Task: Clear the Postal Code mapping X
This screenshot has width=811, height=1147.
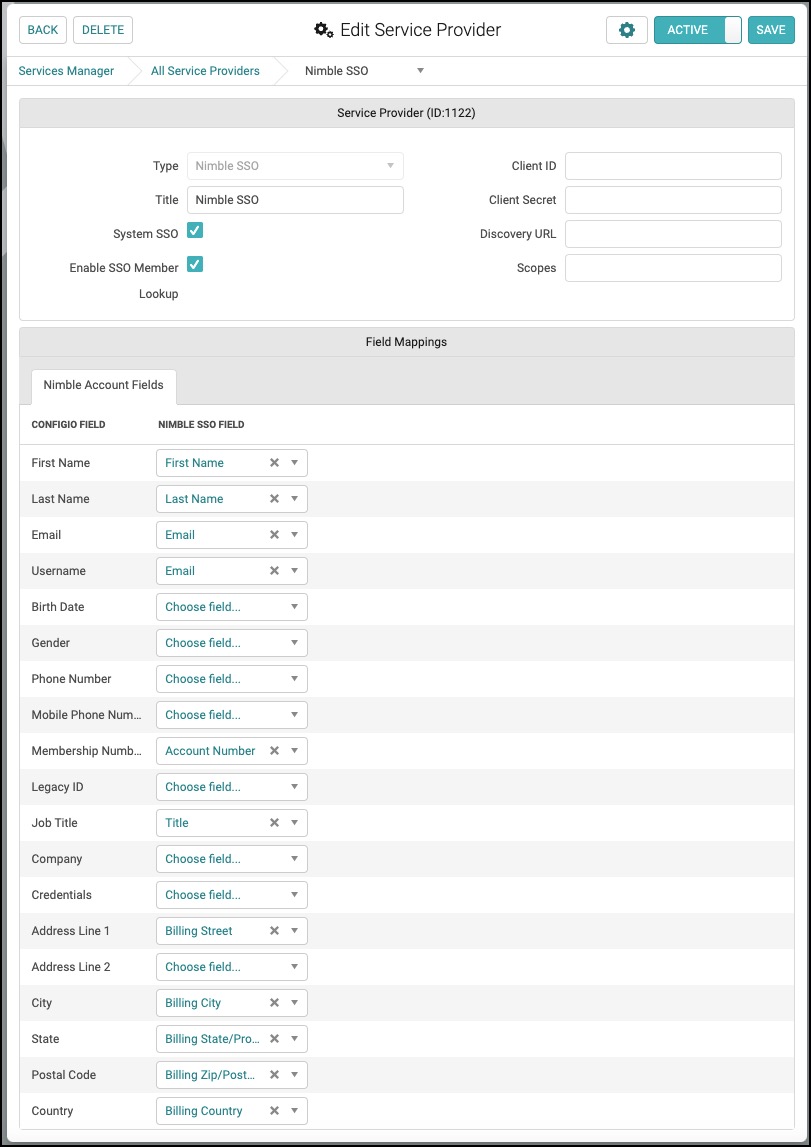Action: (274, 1075)
